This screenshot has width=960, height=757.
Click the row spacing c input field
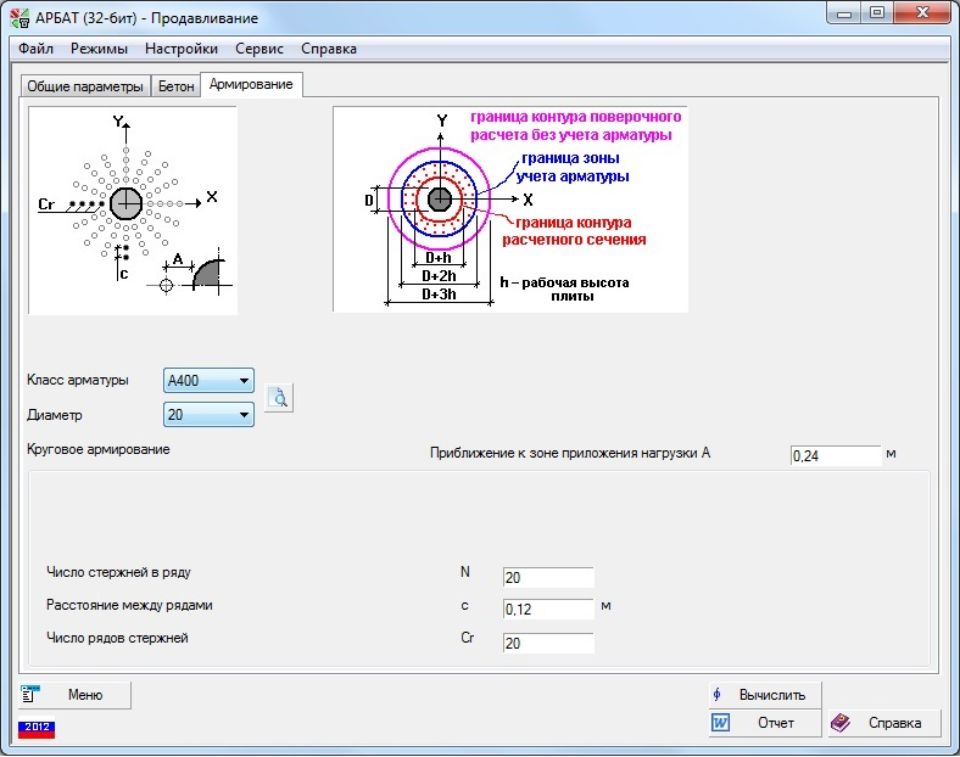tap(548, 609)
